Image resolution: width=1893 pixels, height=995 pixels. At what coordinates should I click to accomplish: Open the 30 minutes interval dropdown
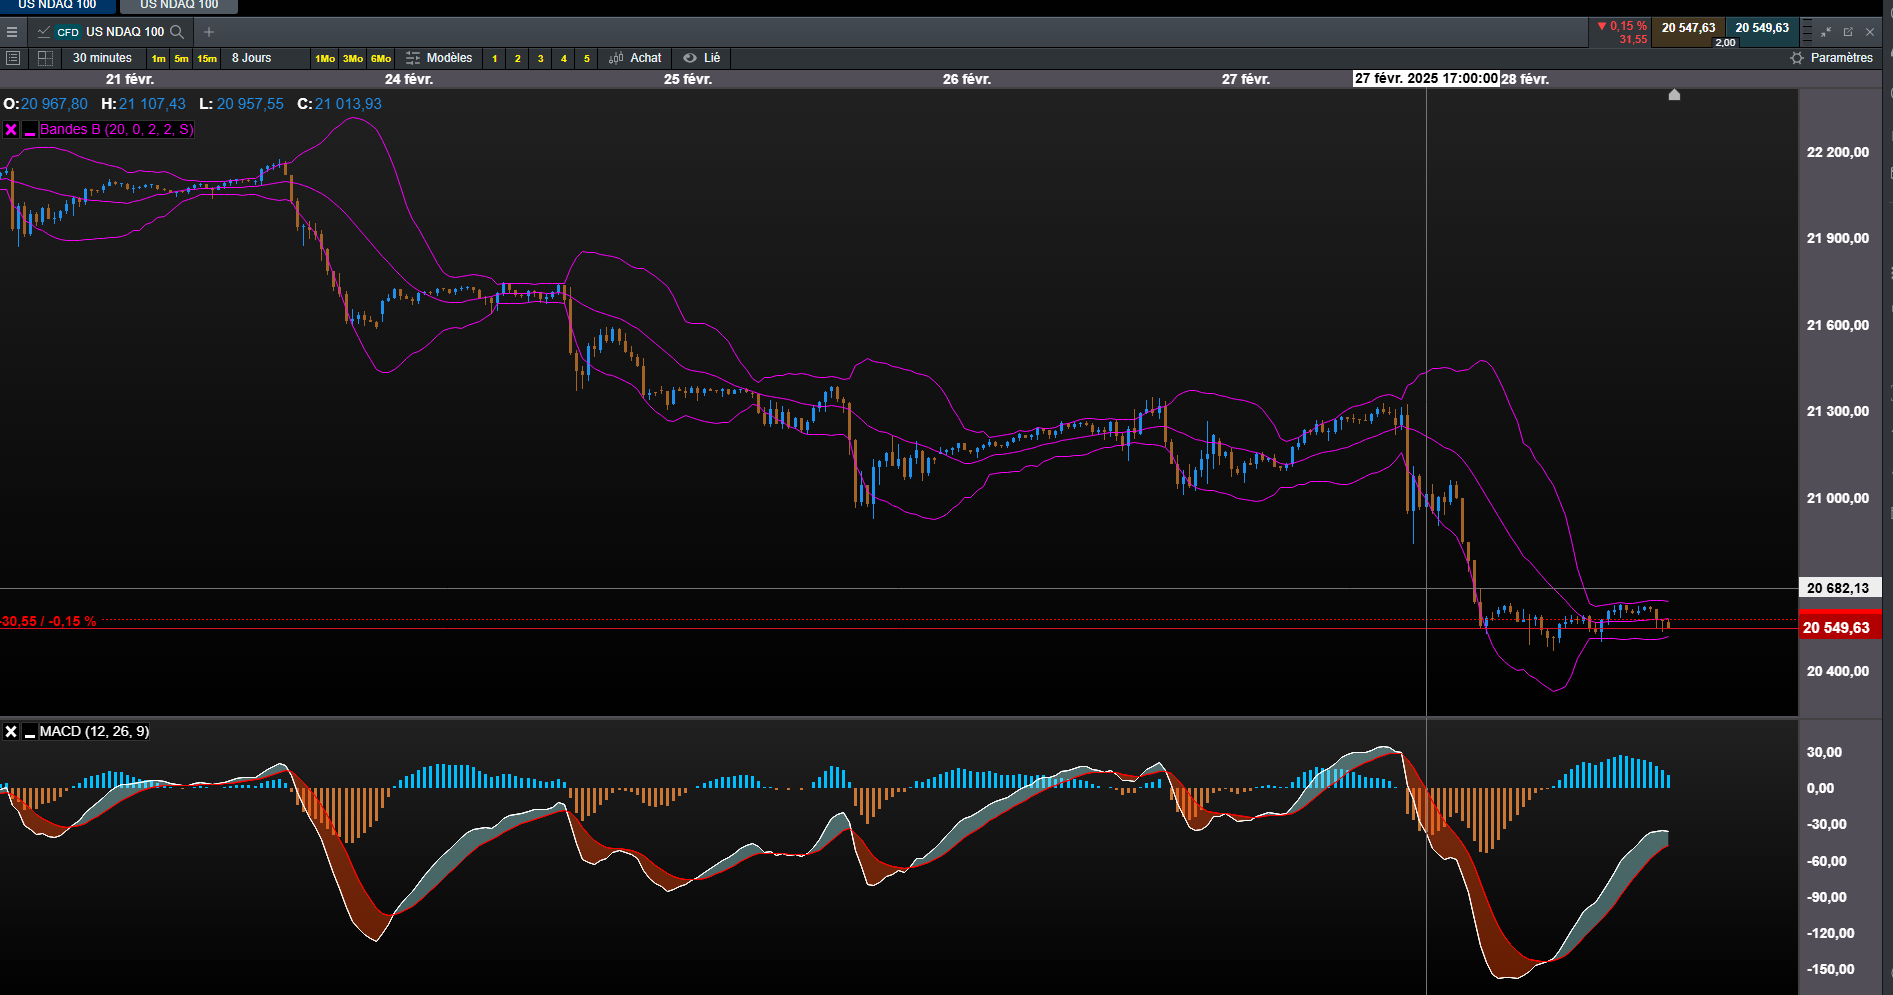[102, 58]
